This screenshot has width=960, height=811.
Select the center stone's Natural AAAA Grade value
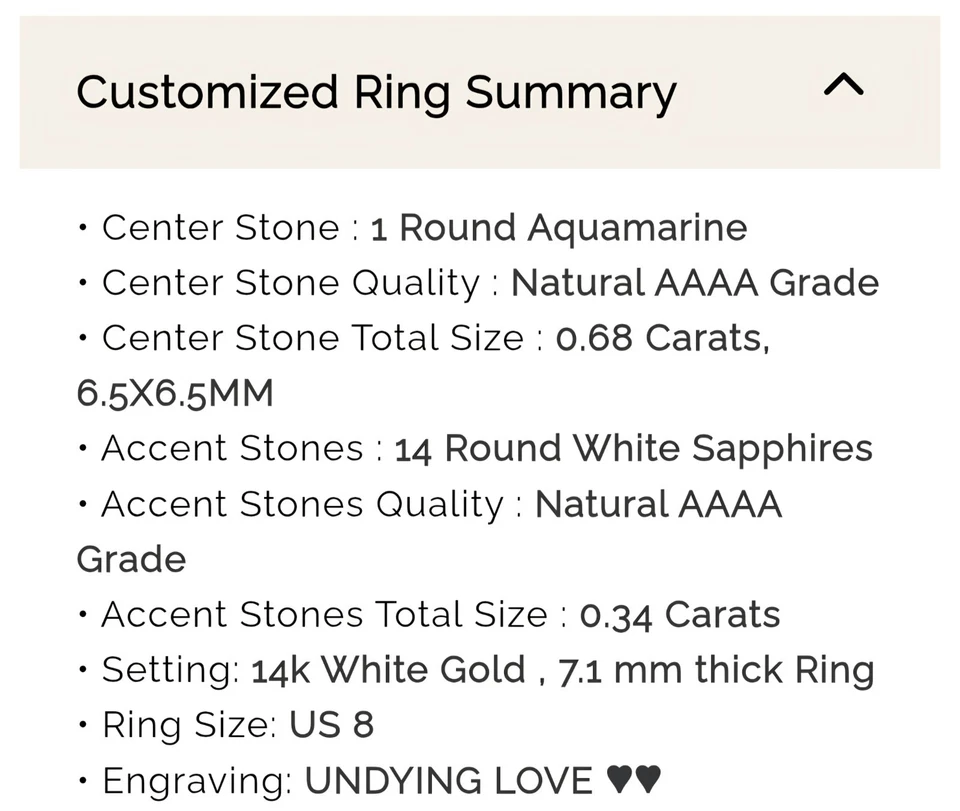pyautogui.click(x=694, y=283)
